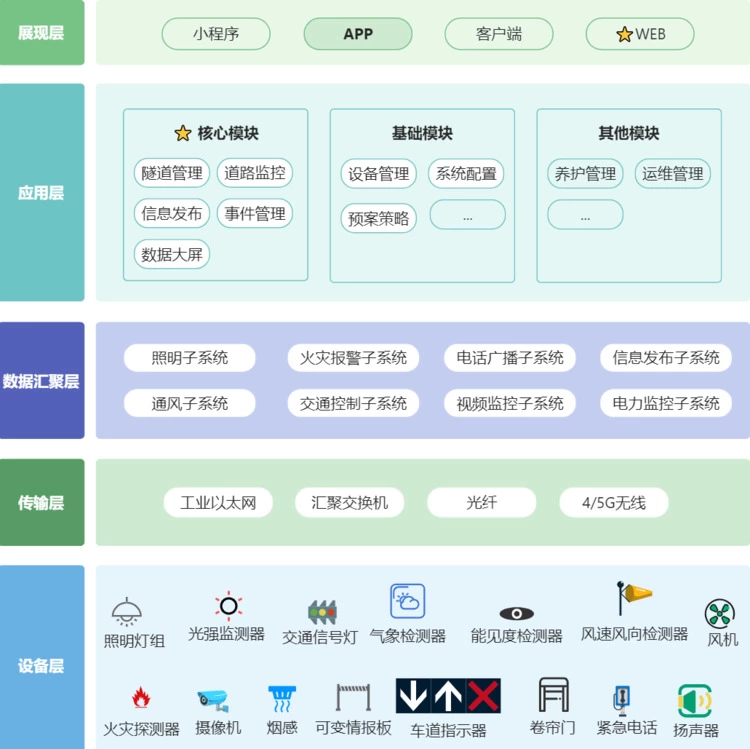Click the surveillance camera icon

pyautogui.click(x=212, y=699)
